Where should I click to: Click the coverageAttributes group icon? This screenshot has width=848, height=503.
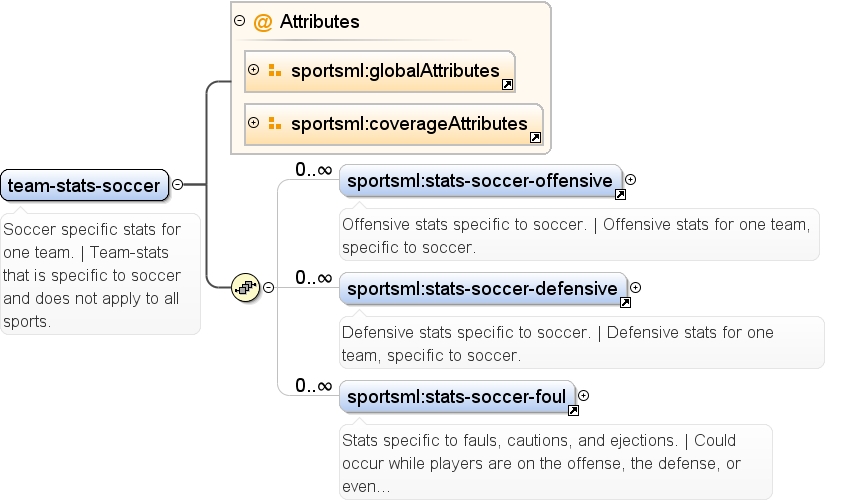[275, 123]
